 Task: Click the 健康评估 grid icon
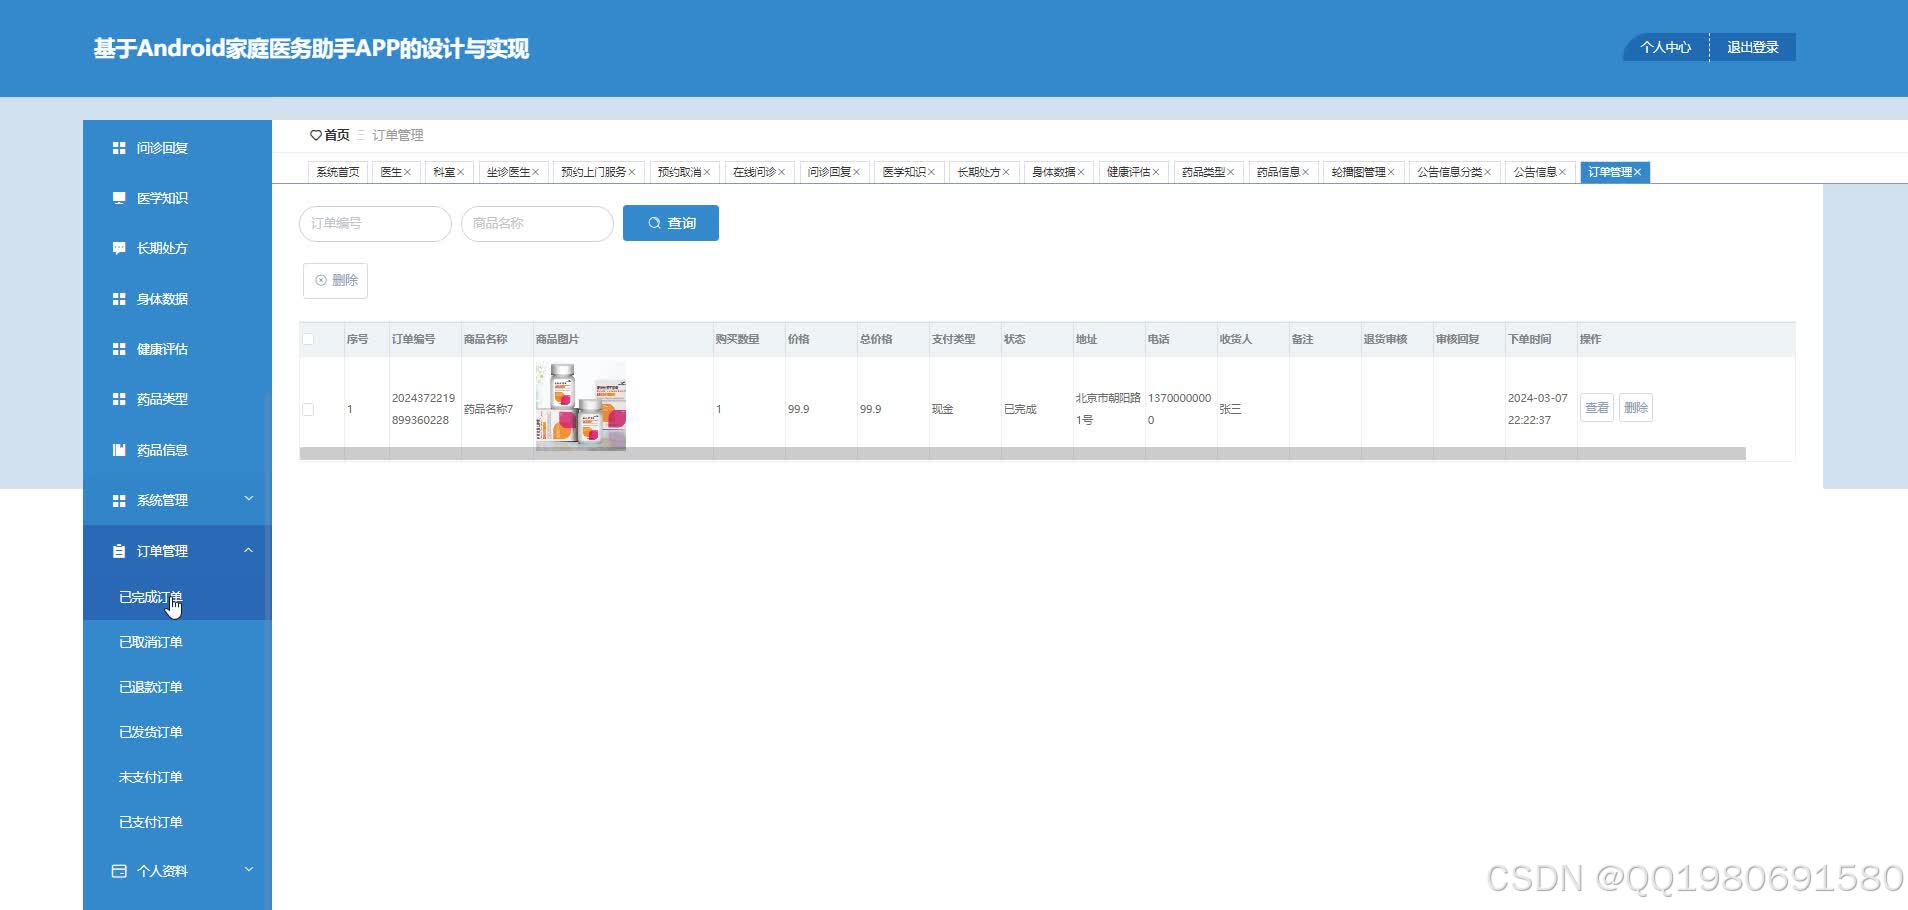click(119, 349)
